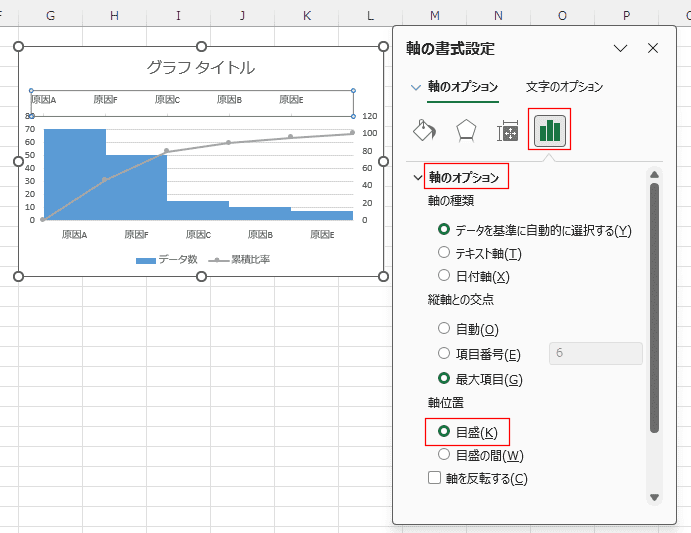Select column header L

[371, 15]
